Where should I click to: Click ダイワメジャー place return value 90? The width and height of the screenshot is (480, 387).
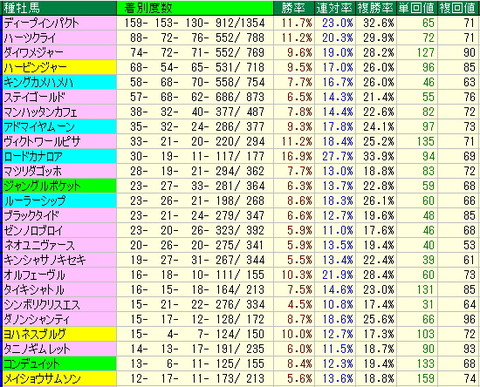coord(469,53)
